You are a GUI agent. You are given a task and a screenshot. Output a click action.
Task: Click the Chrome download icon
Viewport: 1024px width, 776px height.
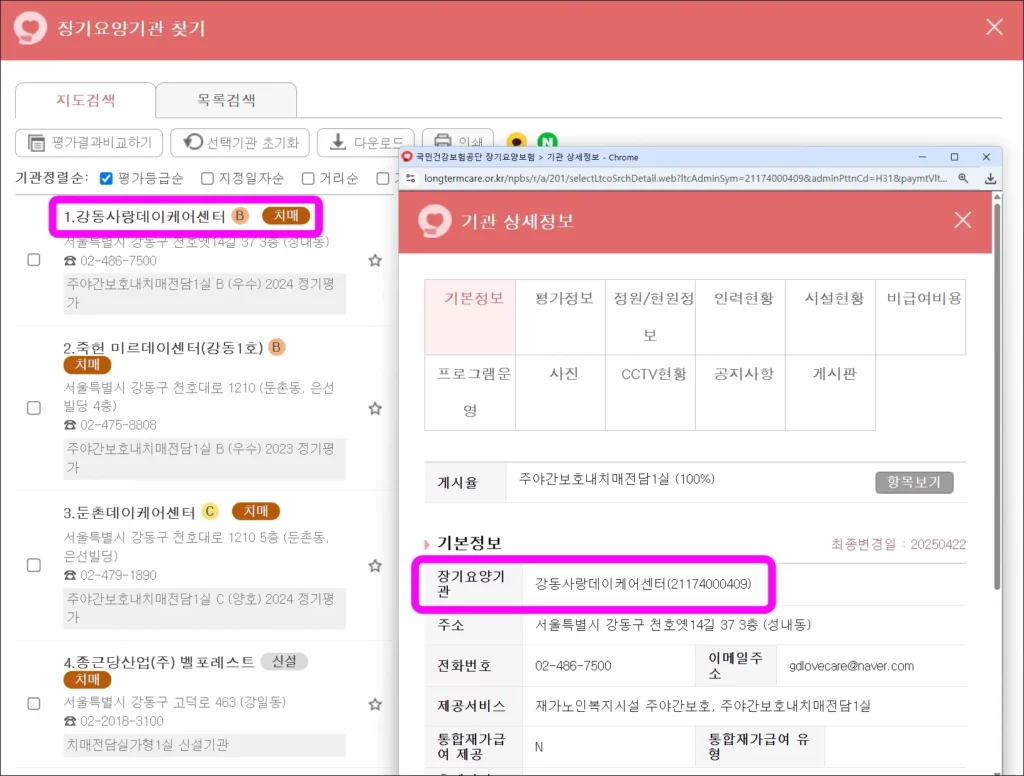click(x=990, y=178)
